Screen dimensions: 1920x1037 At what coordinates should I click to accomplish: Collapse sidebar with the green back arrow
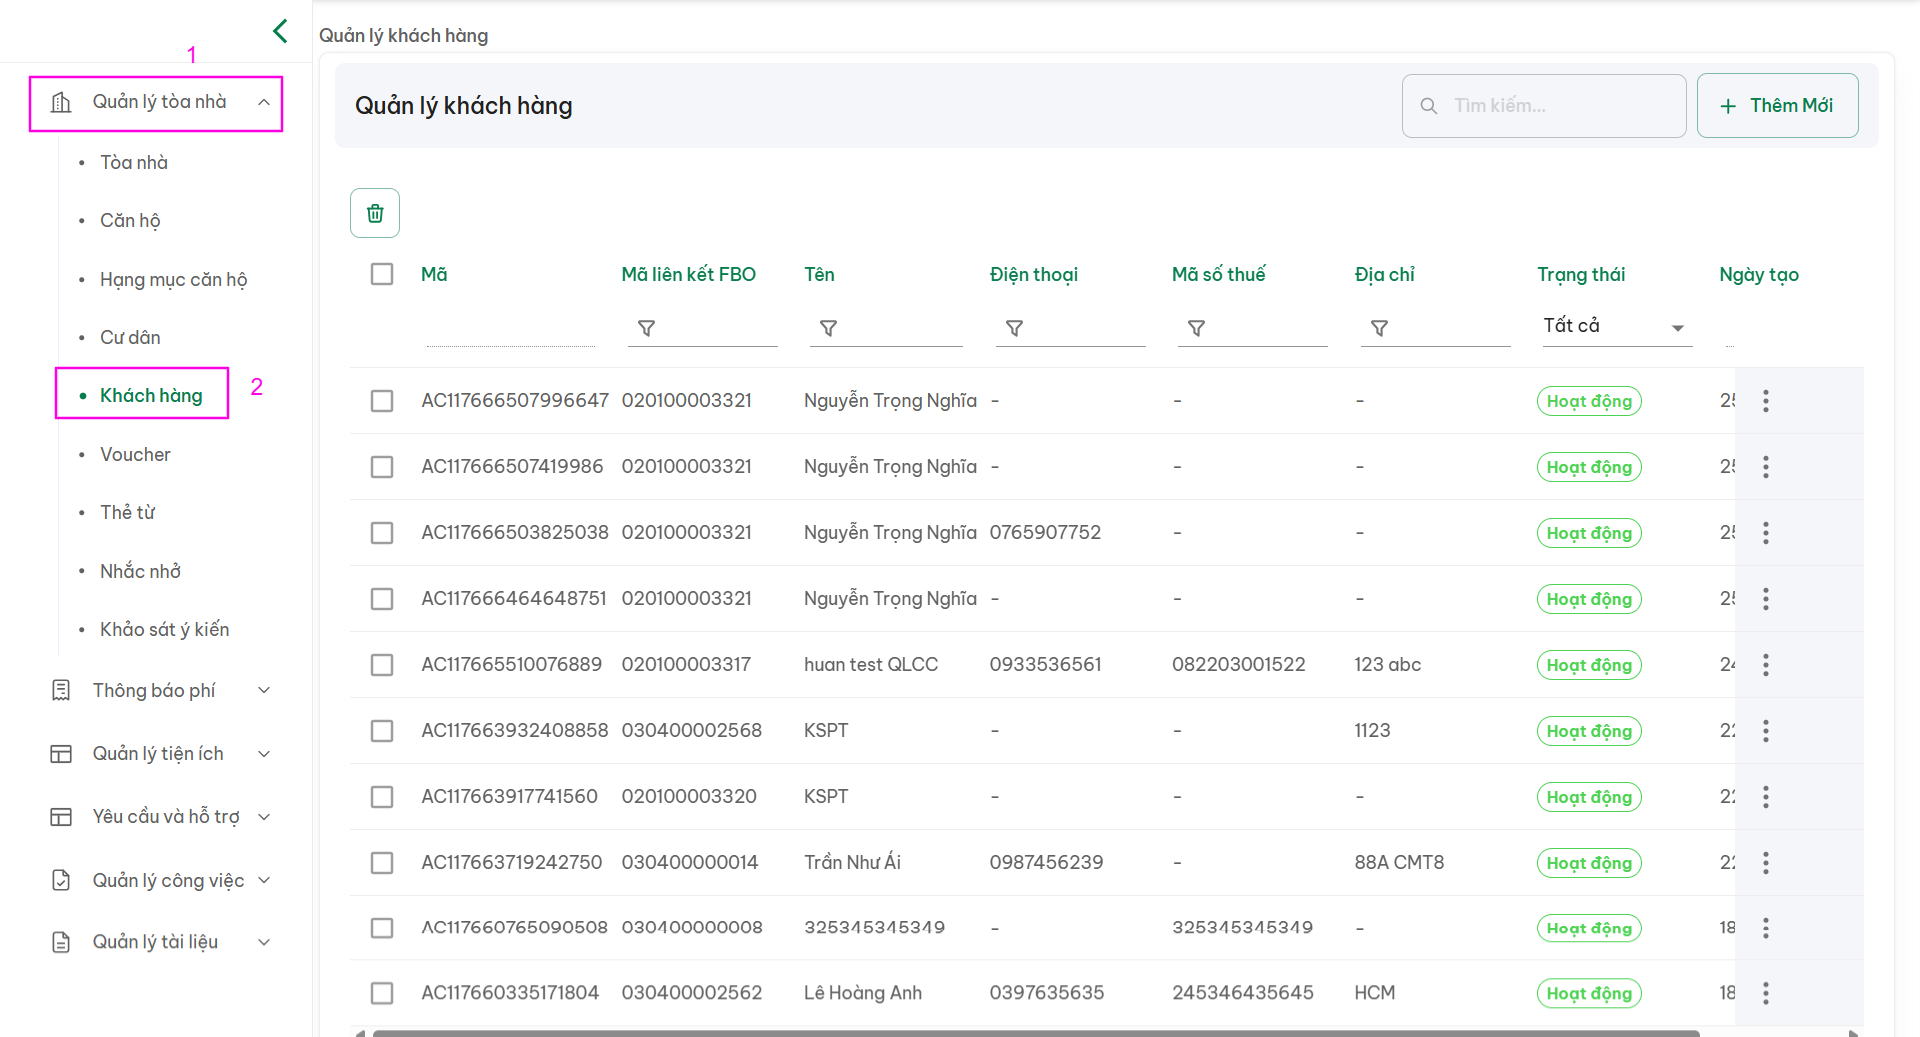(280, 31)
